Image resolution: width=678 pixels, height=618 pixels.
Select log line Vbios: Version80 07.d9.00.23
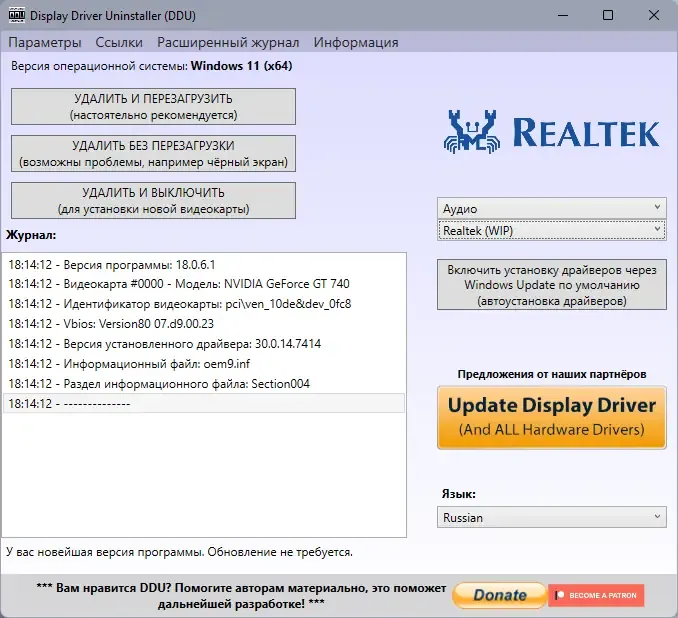pos(204,323)
